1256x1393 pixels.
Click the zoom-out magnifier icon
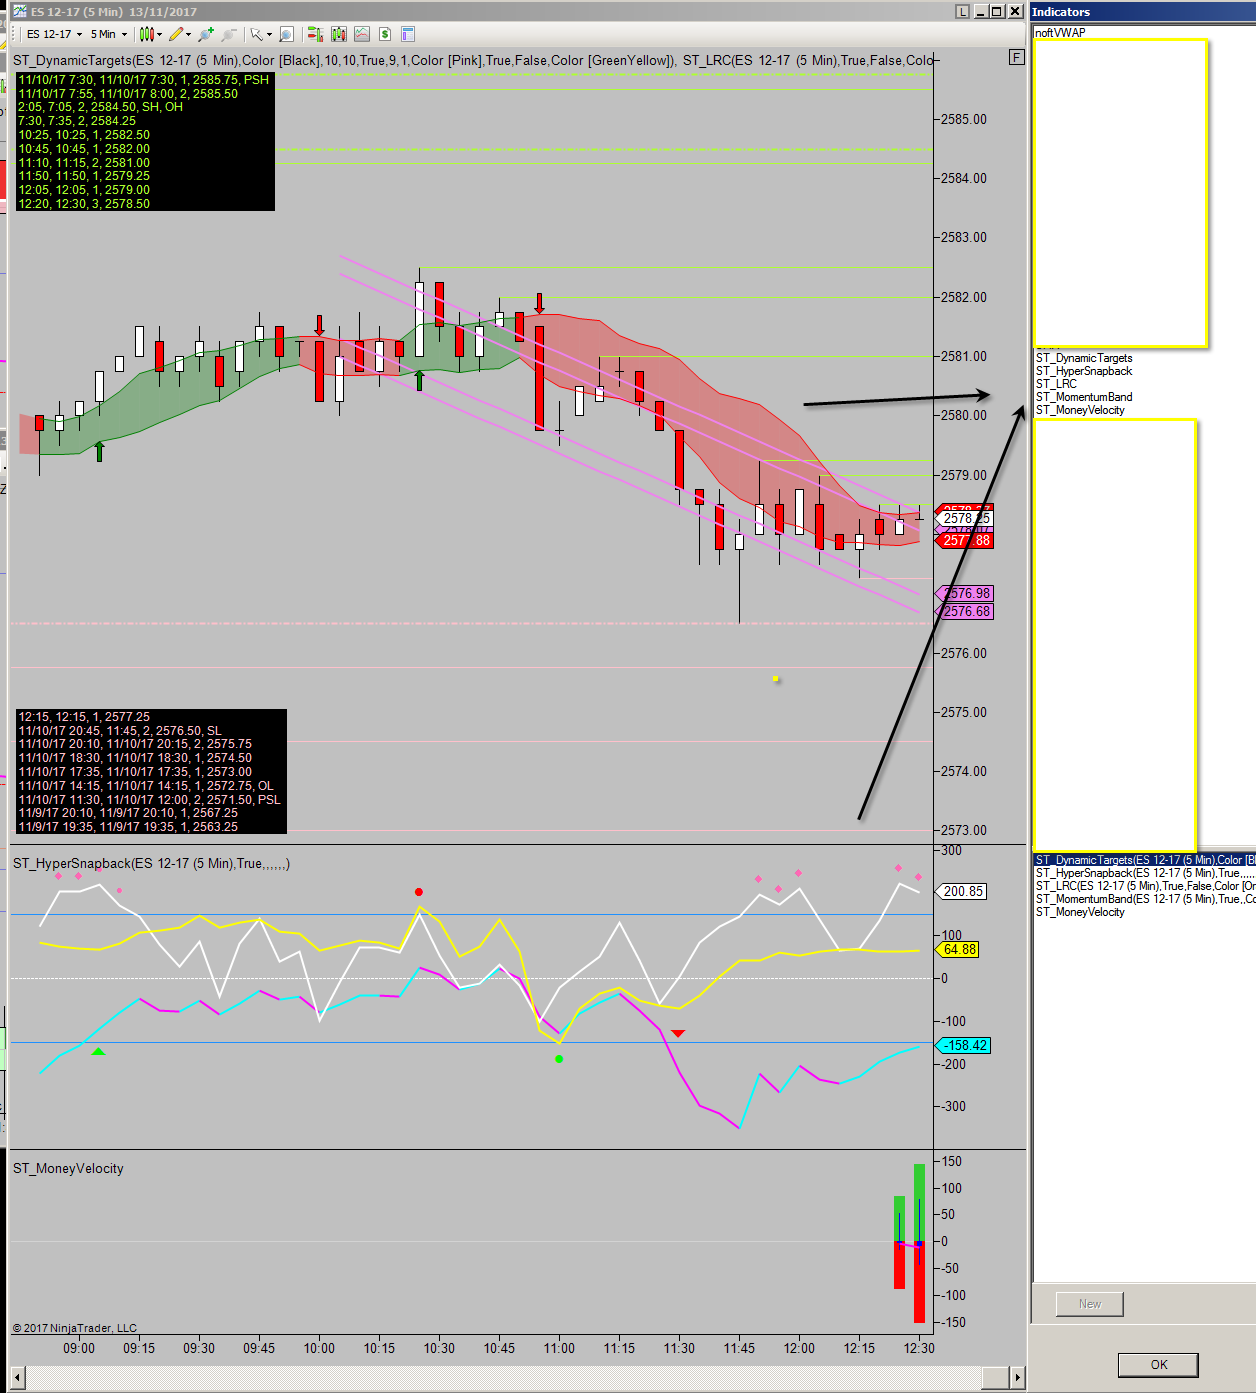point(229,34)
